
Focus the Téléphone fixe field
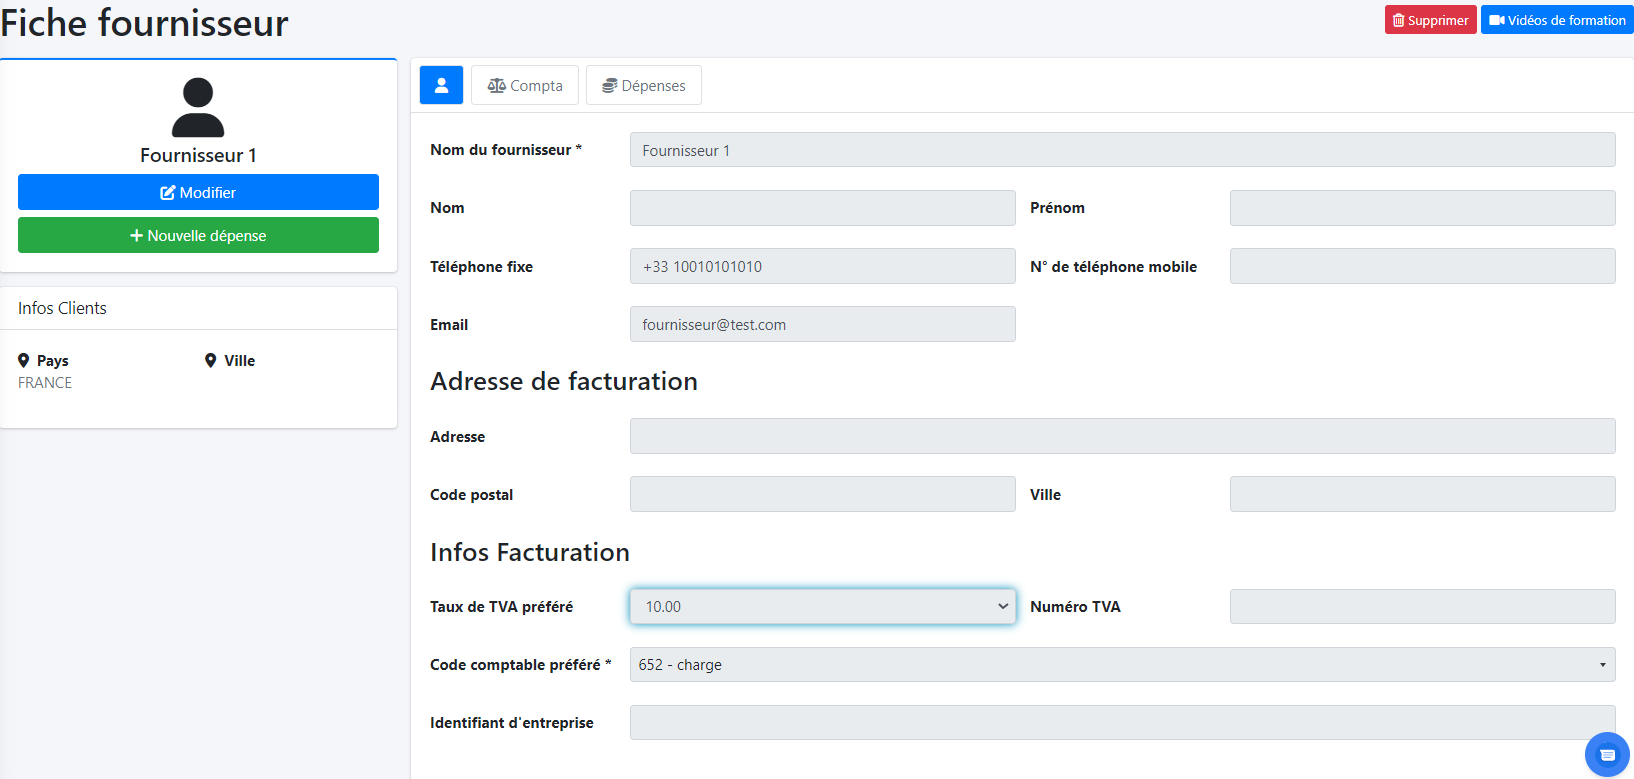(x=822, y=266)
